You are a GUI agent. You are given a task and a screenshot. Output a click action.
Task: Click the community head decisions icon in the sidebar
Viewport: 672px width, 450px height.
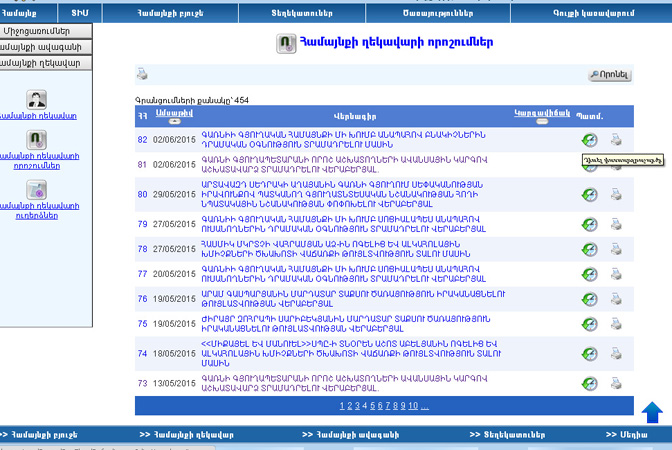coord(36,140)
